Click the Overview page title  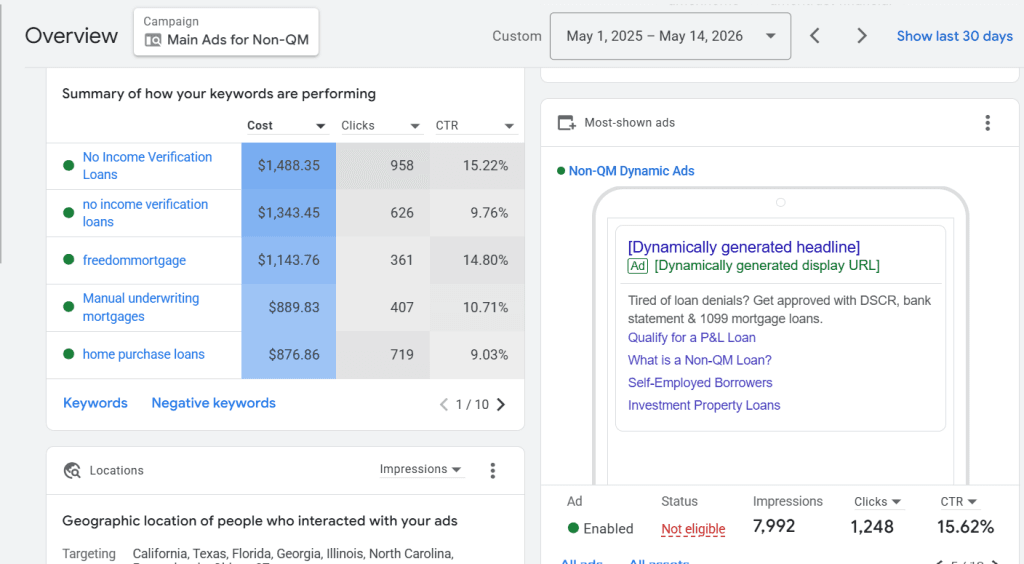point(71,36)
